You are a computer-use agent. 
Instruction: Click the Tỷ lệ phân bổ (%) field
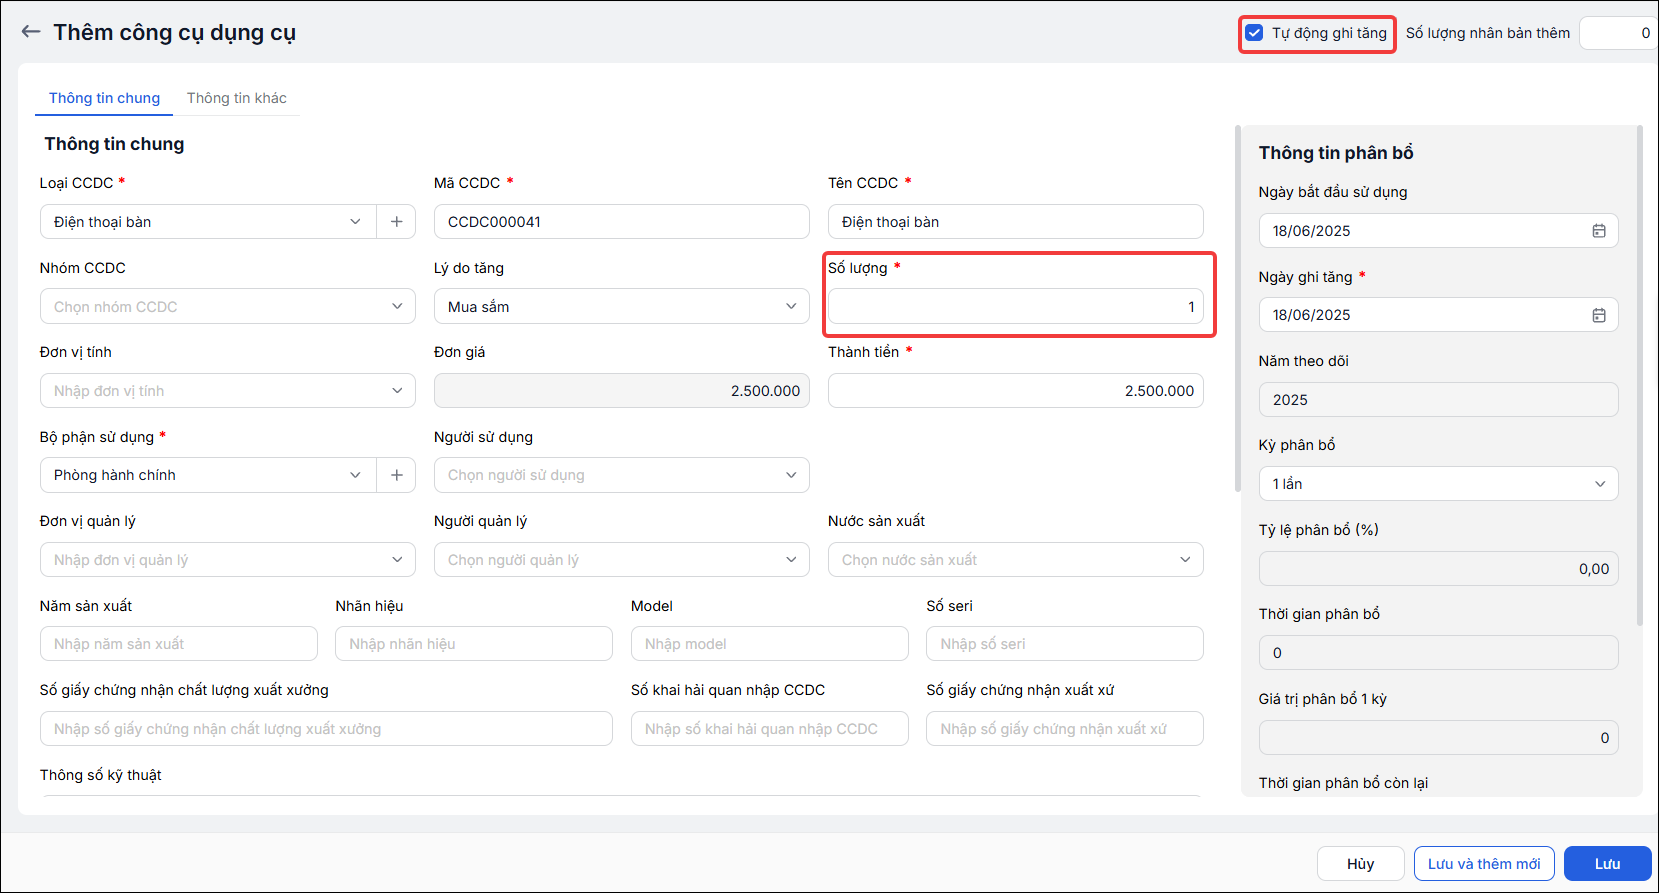point(1439,569)
